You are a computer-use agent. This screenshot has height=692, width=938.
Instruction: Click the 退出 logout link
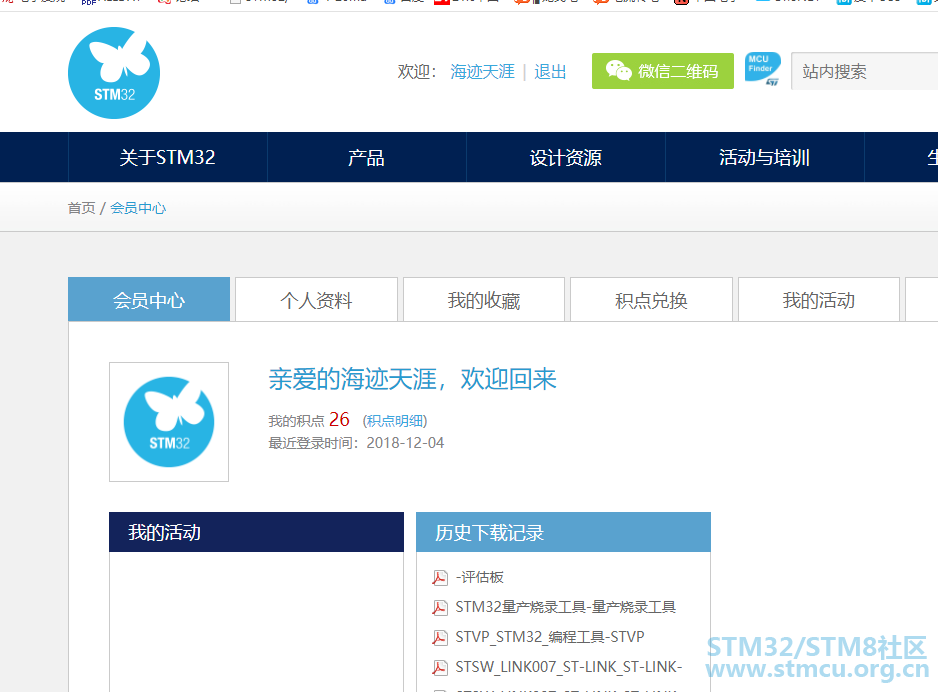point(550,72)
